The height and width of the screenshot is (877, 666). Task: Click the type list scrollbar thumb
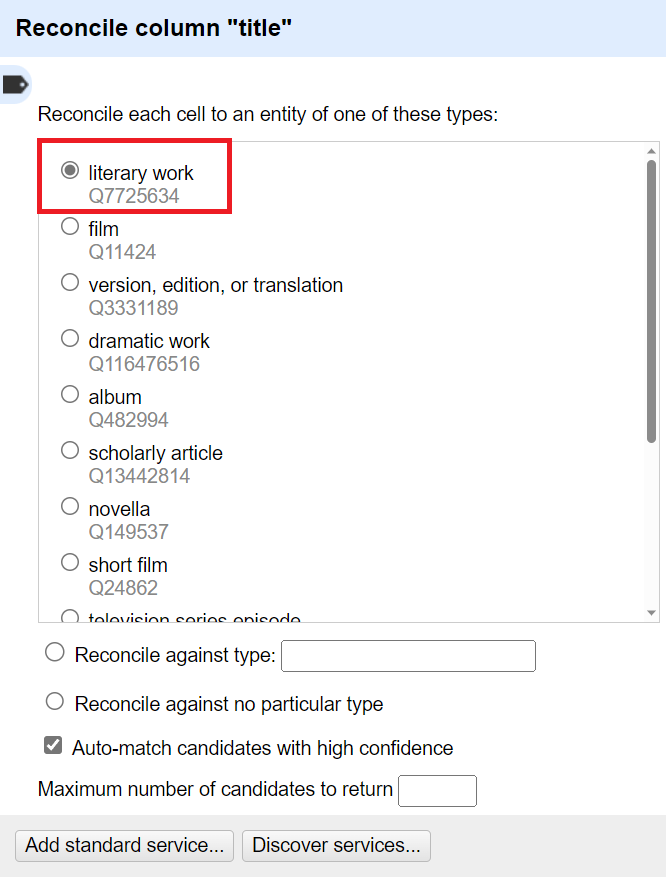pos(652,300)
